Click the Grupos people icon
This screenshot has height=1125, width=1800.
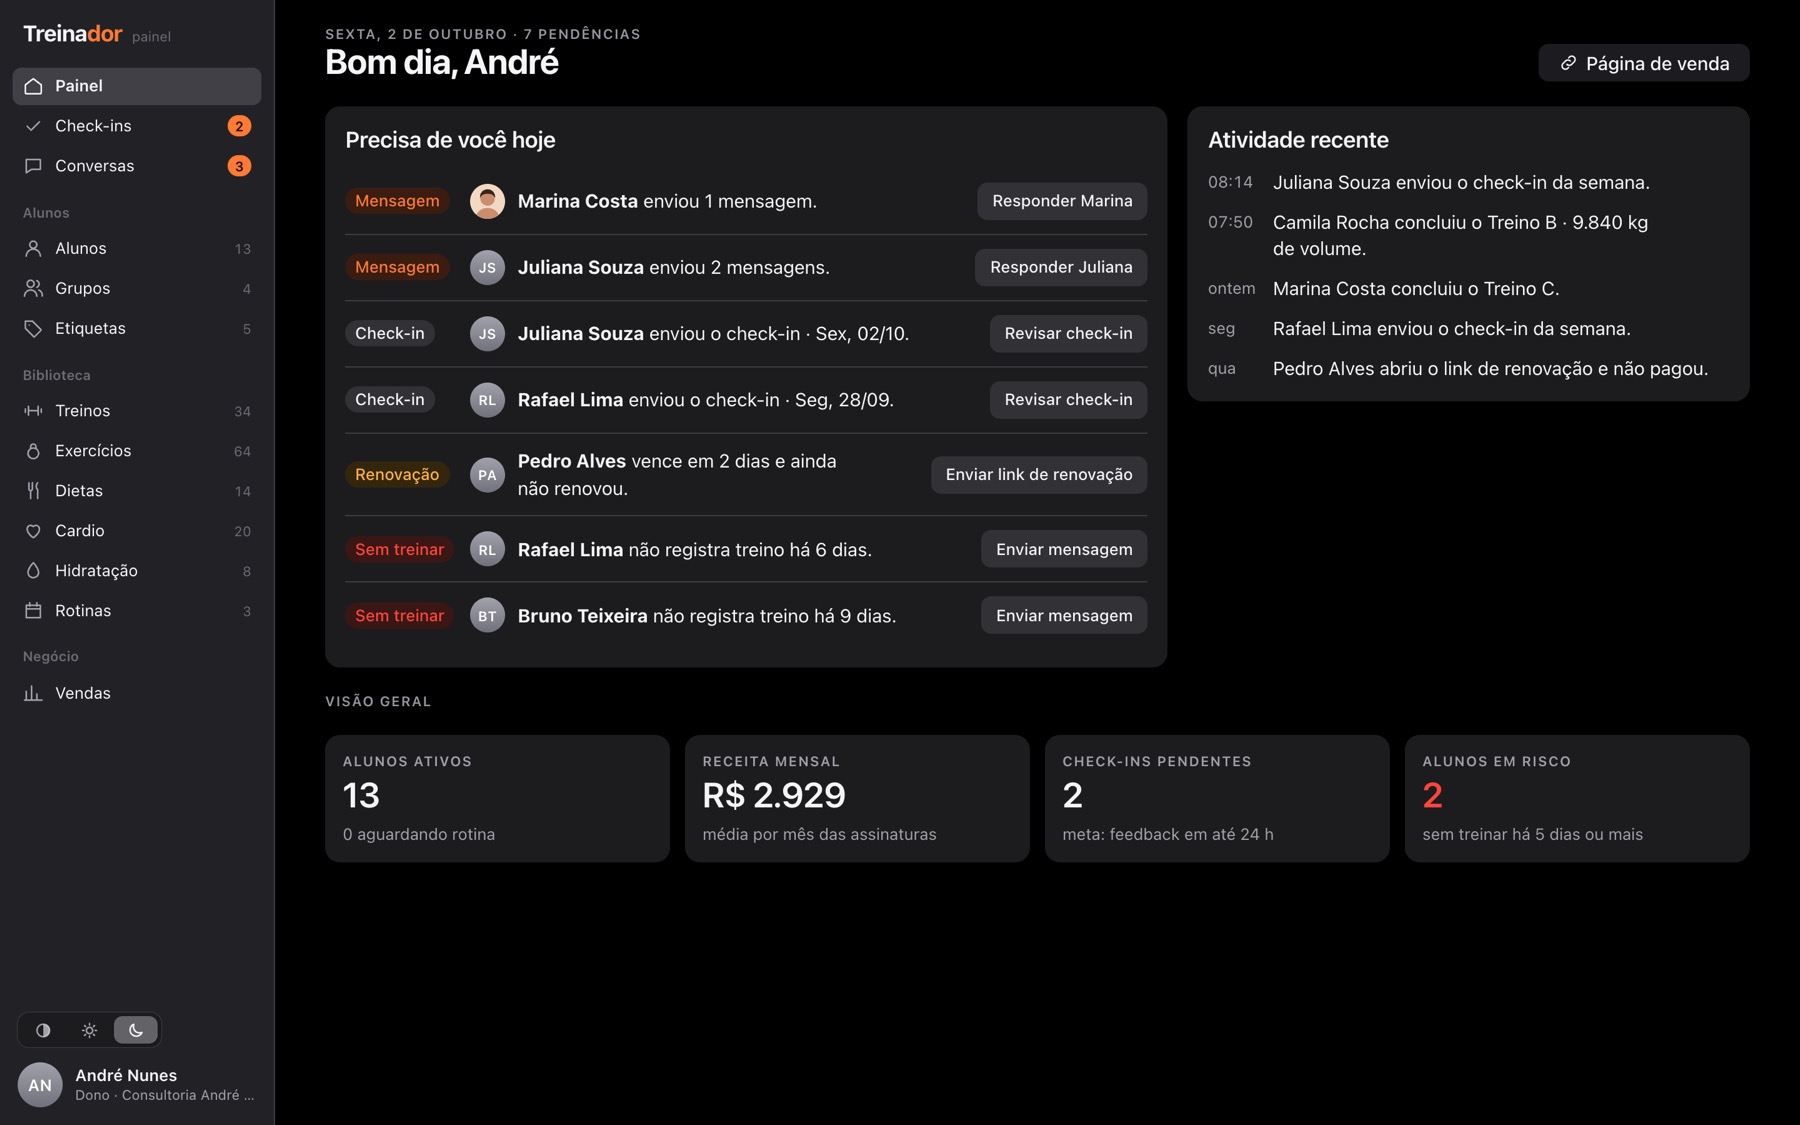(33, 288)
